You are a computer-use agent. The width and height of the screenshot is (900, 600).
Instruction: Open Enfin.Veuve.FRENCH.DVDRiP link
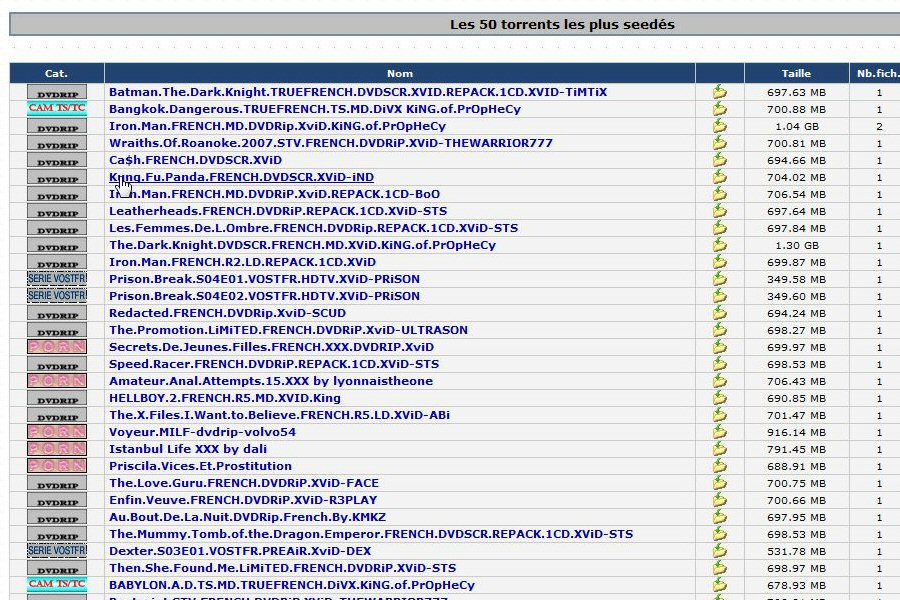(x=243, y=500)
